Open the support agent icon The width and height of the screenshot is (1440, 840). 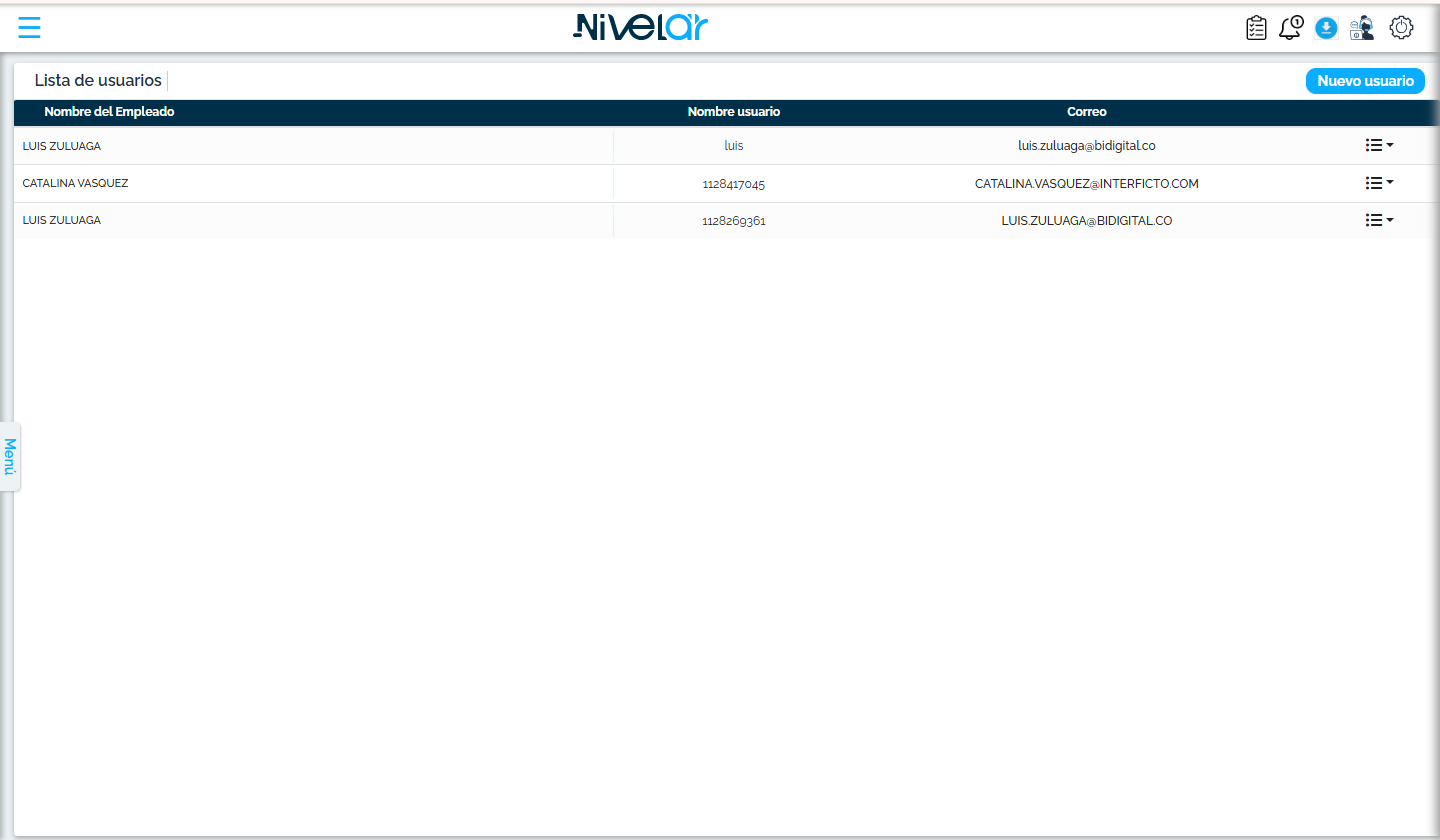[1362, 28]
